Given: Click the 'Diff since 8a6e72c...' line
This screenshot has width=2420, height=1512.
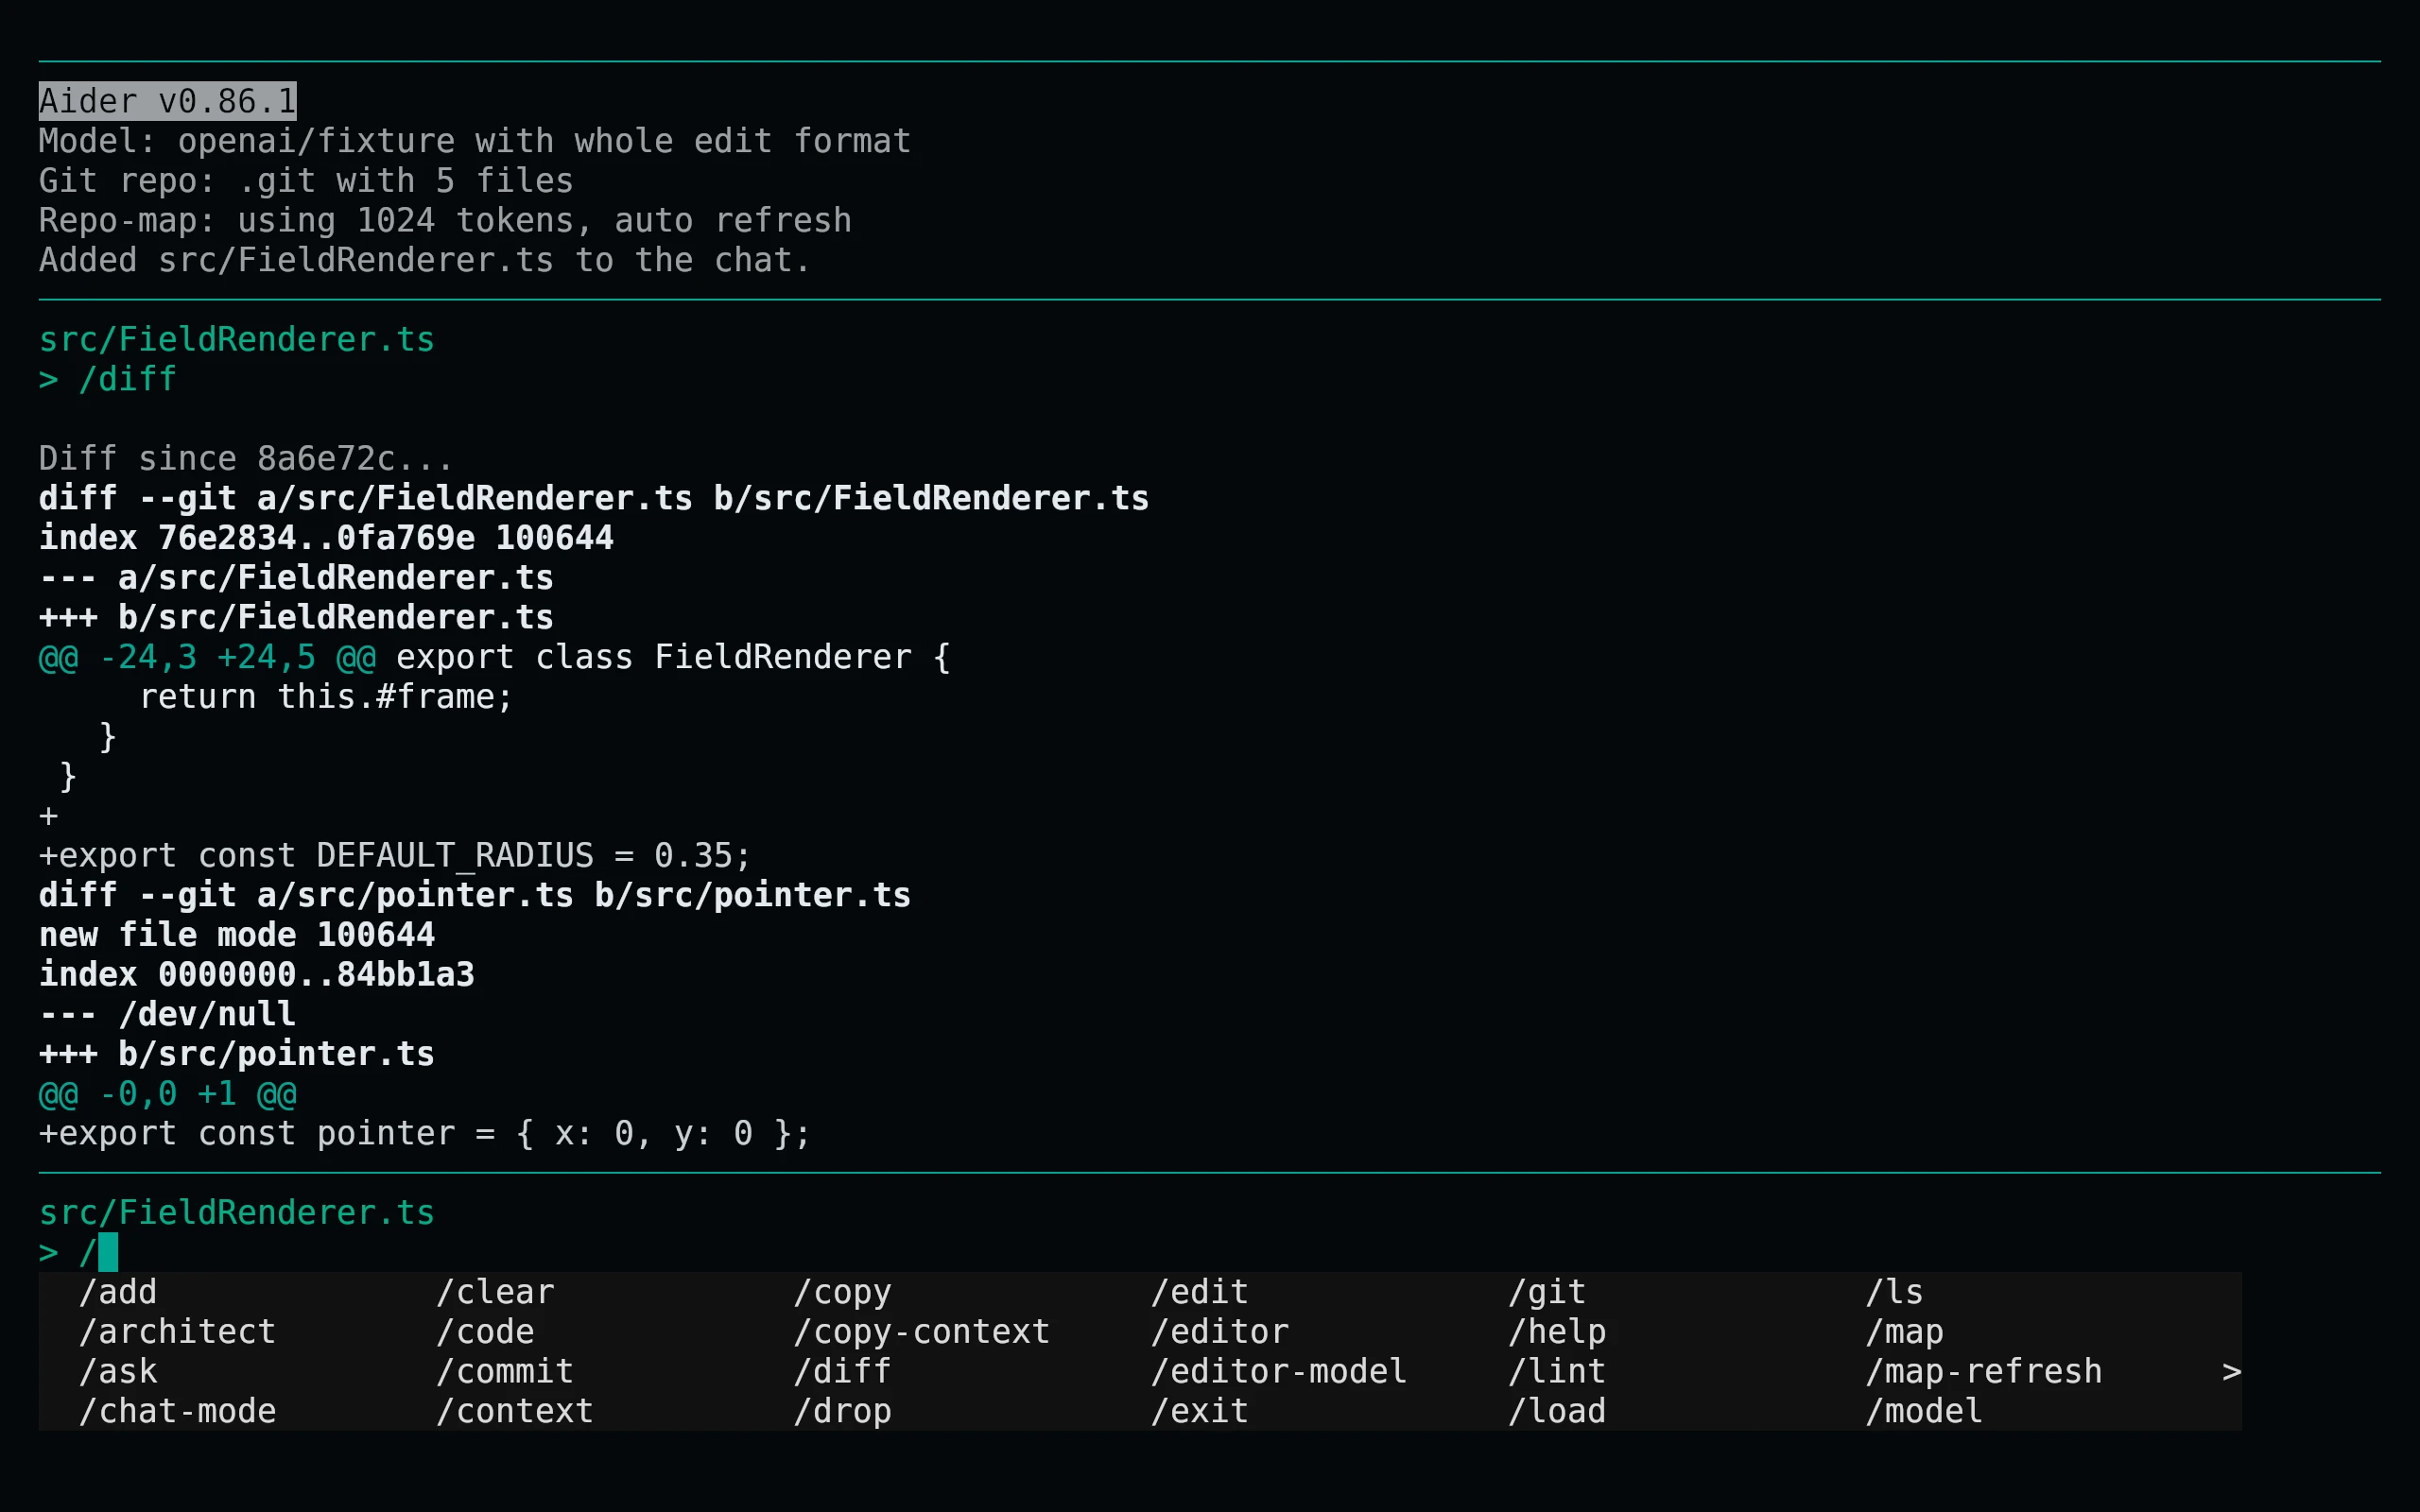Looking at the screenshot, I should (x=246, y=458).
